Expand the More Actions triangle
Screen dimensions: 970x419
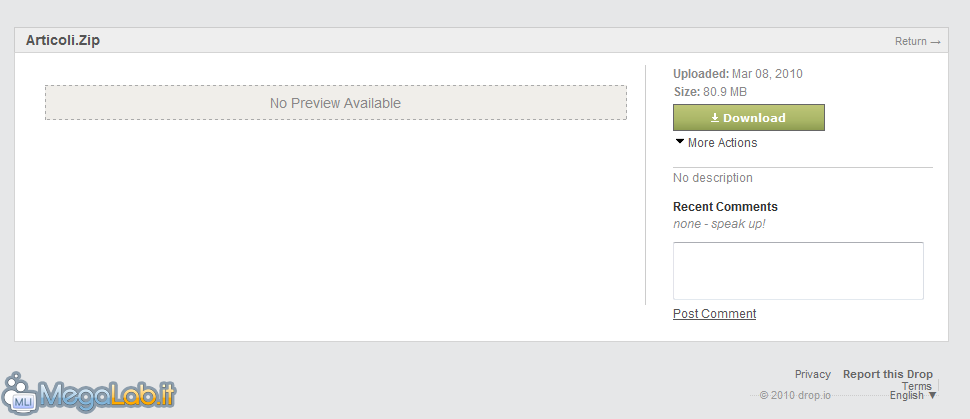coord(680,142)
